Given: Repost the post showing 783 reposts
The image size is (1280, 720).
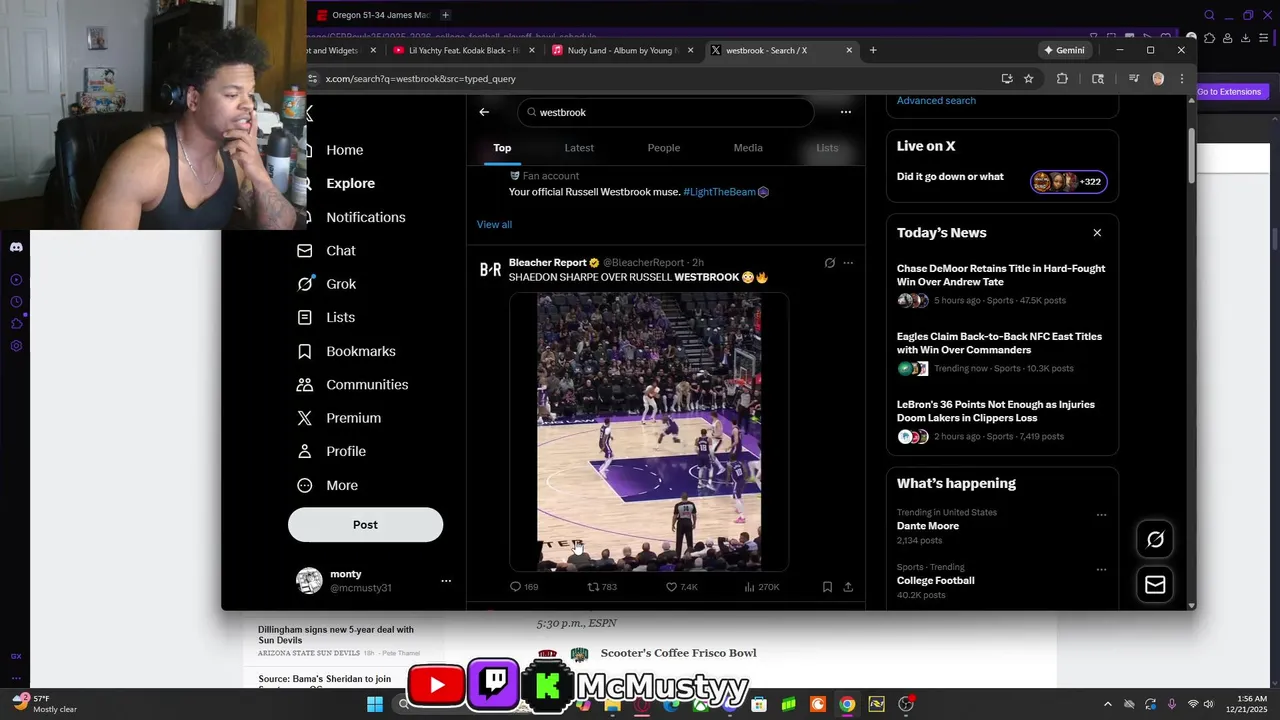Looking at the screenshot, I should (602, 587).
